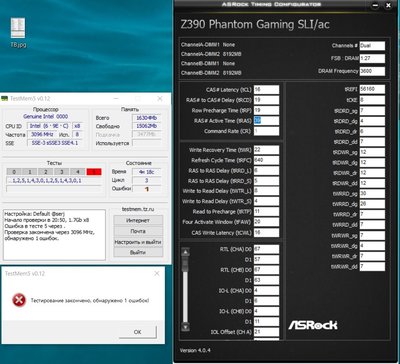Viewport: 400px width, 364px height.
Task: Click the tREFI value field
Action: pos(372,89)
